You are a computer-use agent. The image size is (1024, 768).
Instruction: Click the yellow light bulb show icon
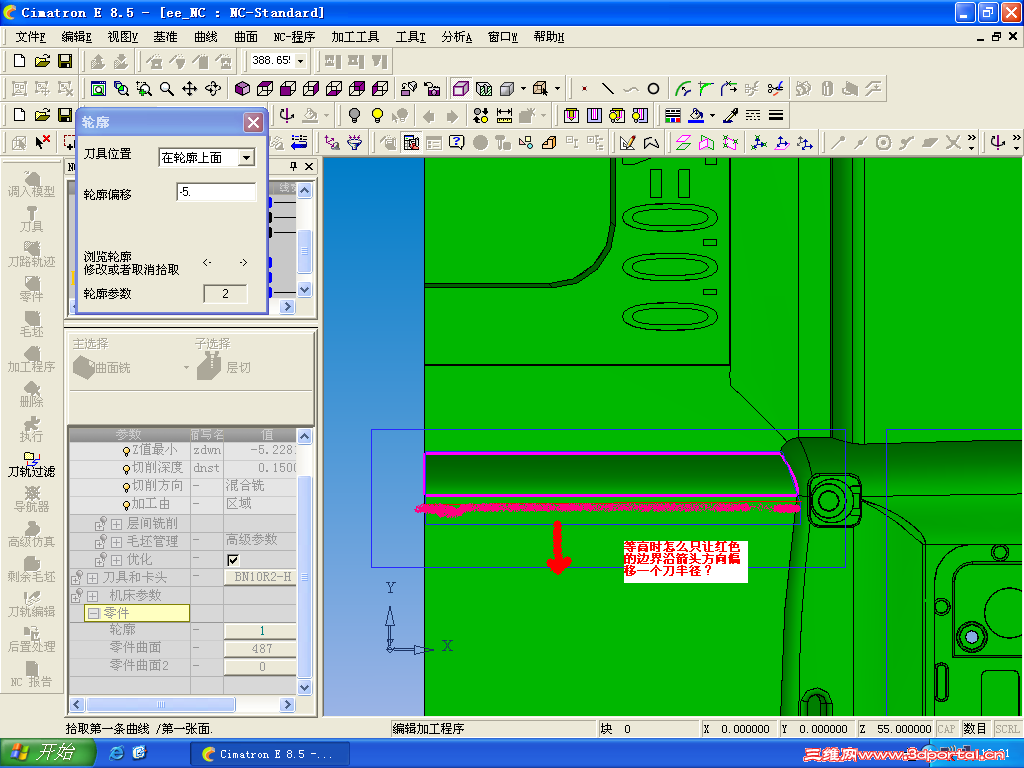377,116
